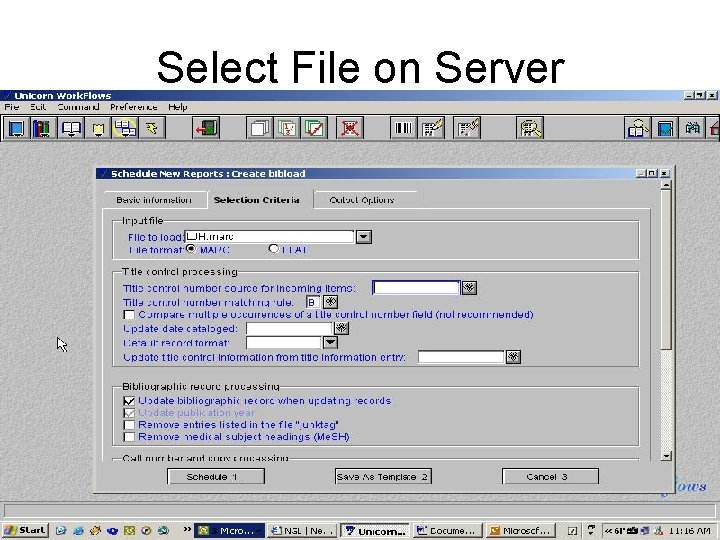This screenshot has height=540, width=720.
Task: Switch to the Selection Criteria tab
Action: pyautogui.click(x=256, y=200)
